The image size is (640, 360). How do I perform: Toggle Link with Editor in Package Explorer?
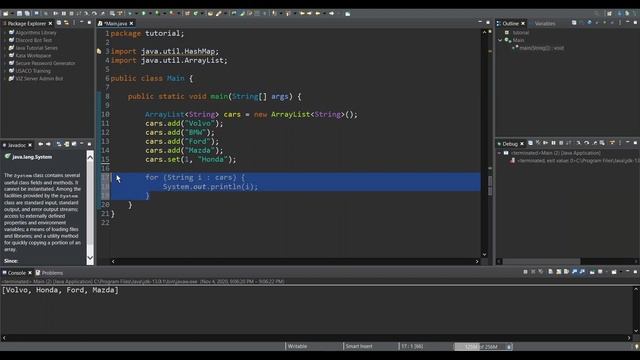[x=66, y=23]
